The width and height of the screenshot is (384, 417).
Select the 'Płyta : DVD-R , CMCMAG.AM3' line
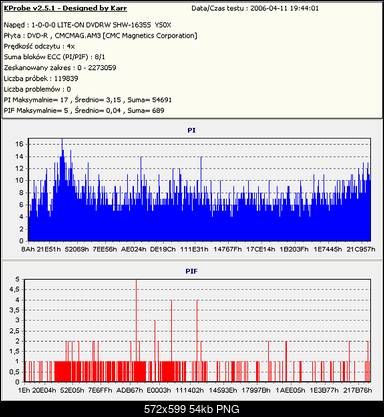[100, 36]
